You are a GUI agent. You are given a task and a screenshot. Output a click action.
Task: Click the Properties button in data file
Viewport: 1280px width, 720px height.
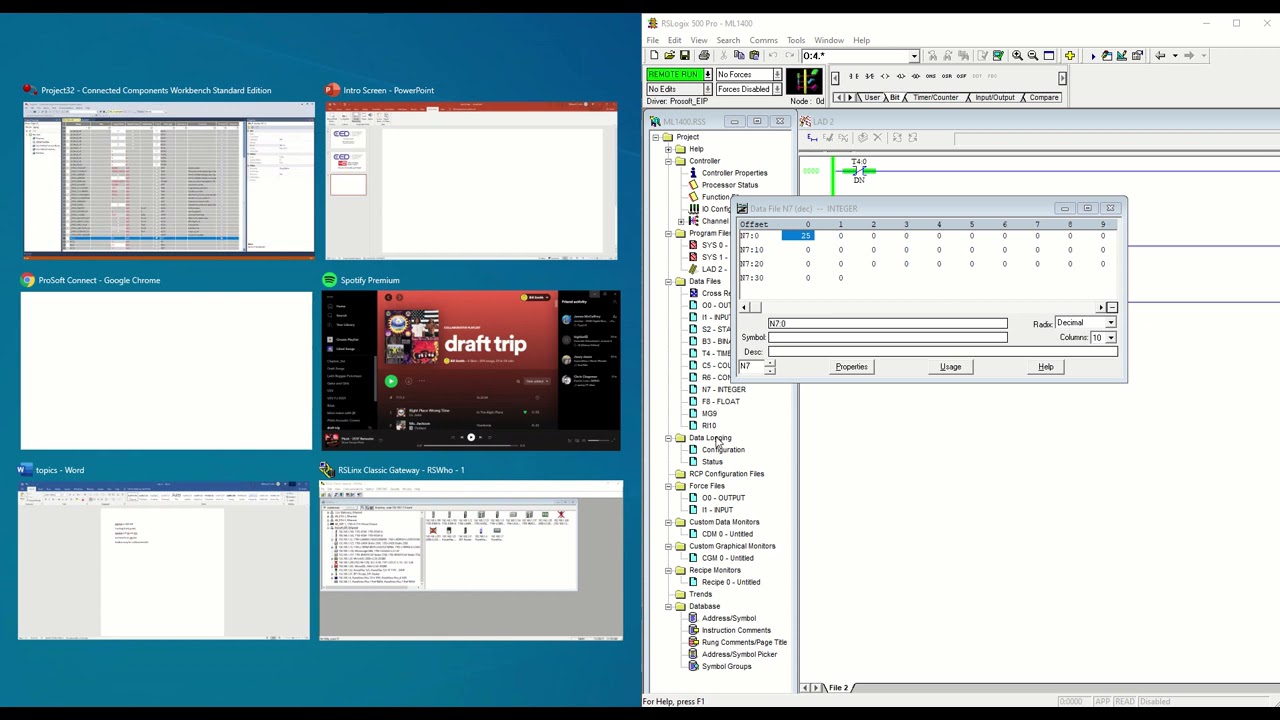pos(852,367)
